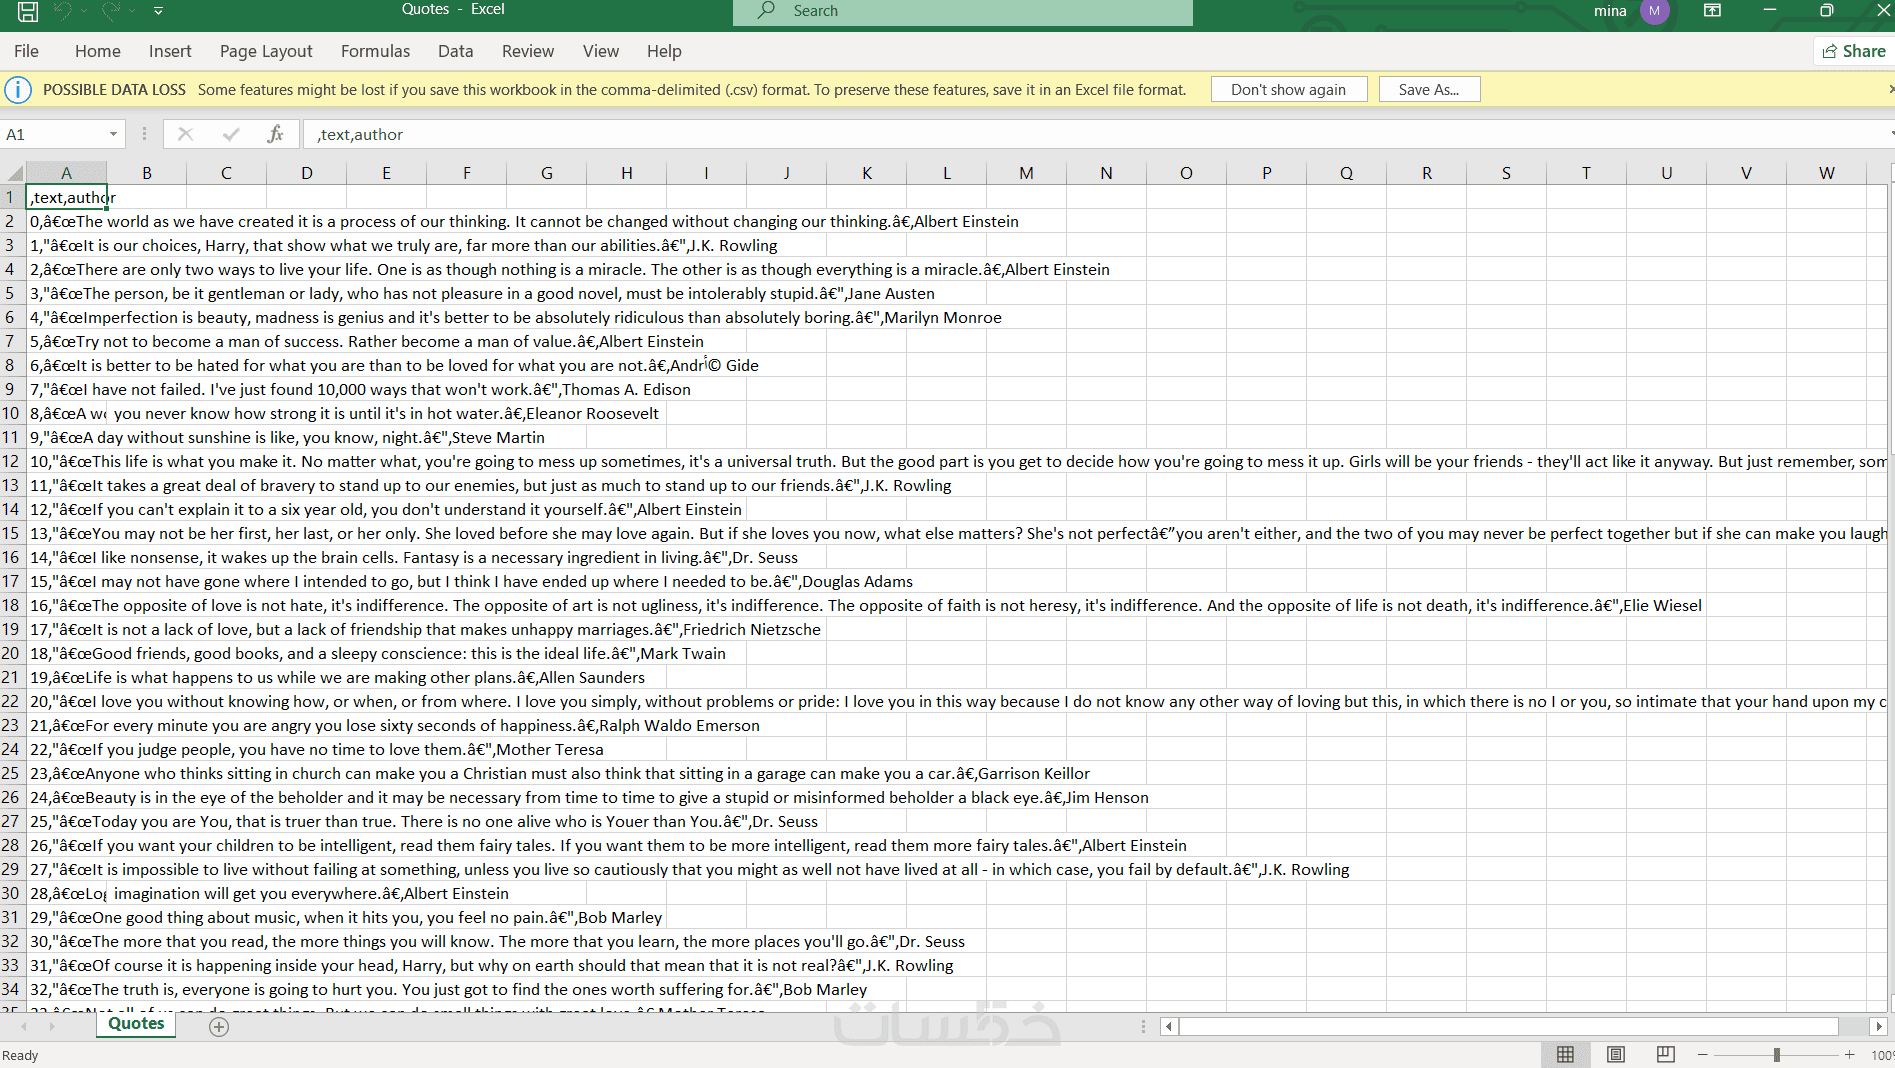Open Ribbon Display Options icon
The width and height of the screenshot is (1895, 1068).
(x=1712, y=10)
